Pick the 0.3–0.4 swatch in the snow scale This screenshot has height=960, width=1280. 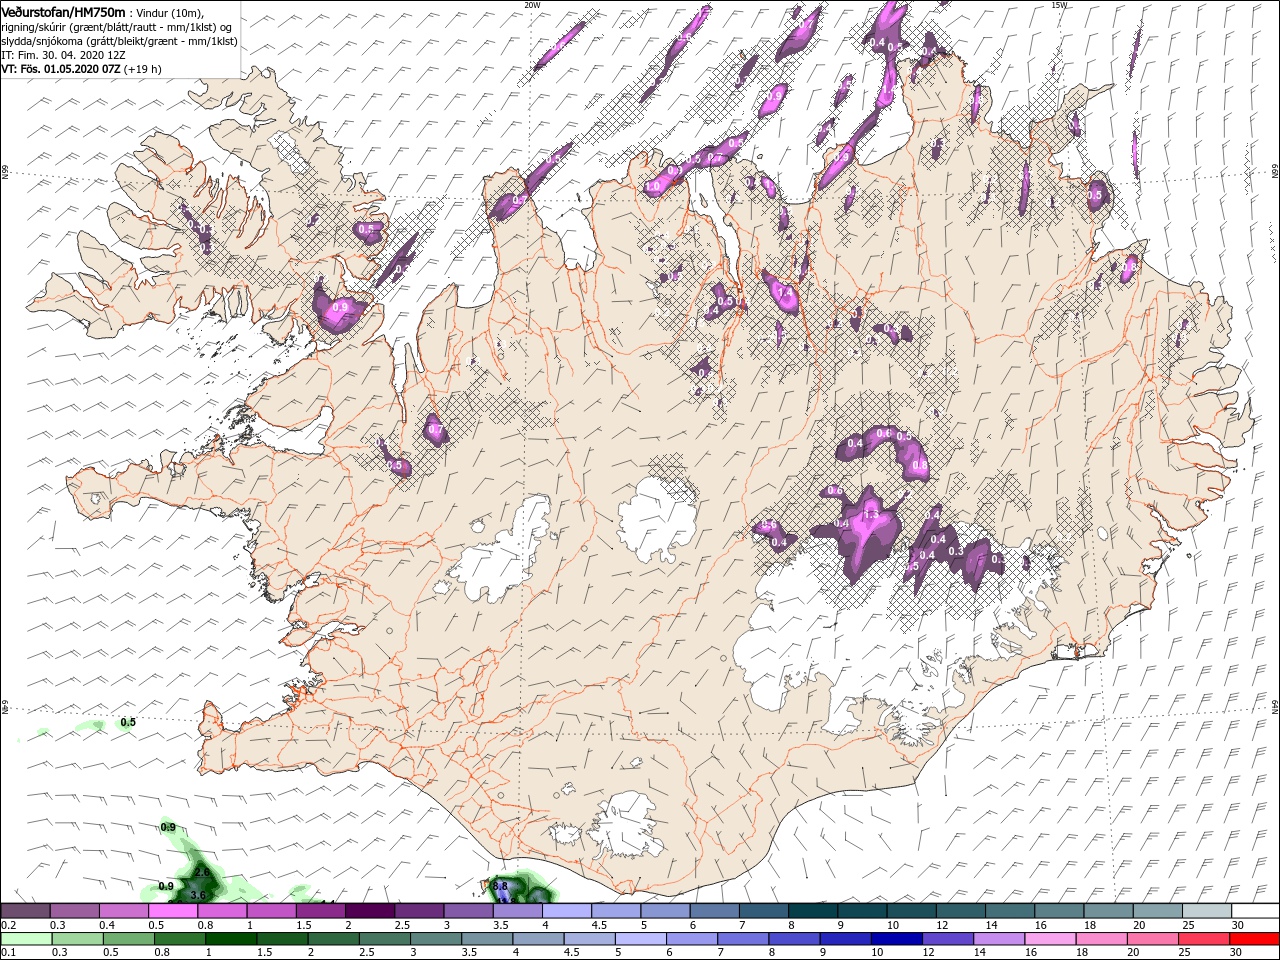click(75, 910)
